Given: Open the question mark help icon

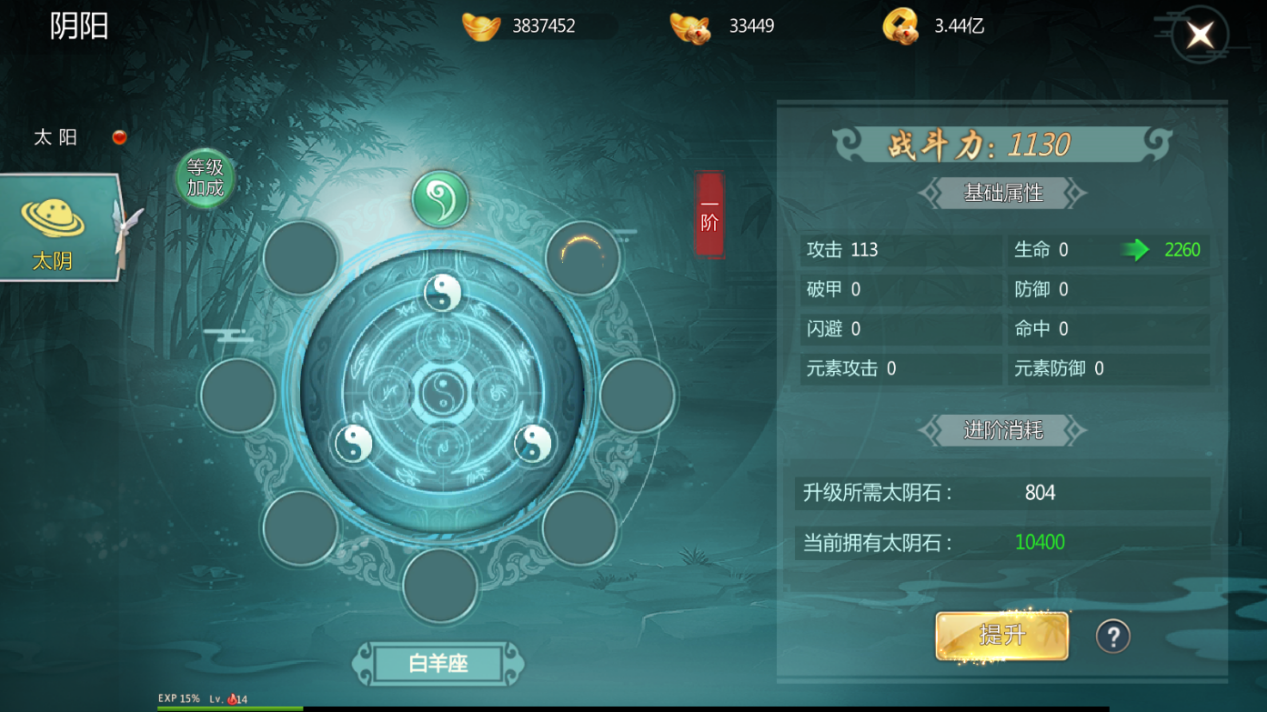Looking at the screenshot, I should [x=1113, y=636].
